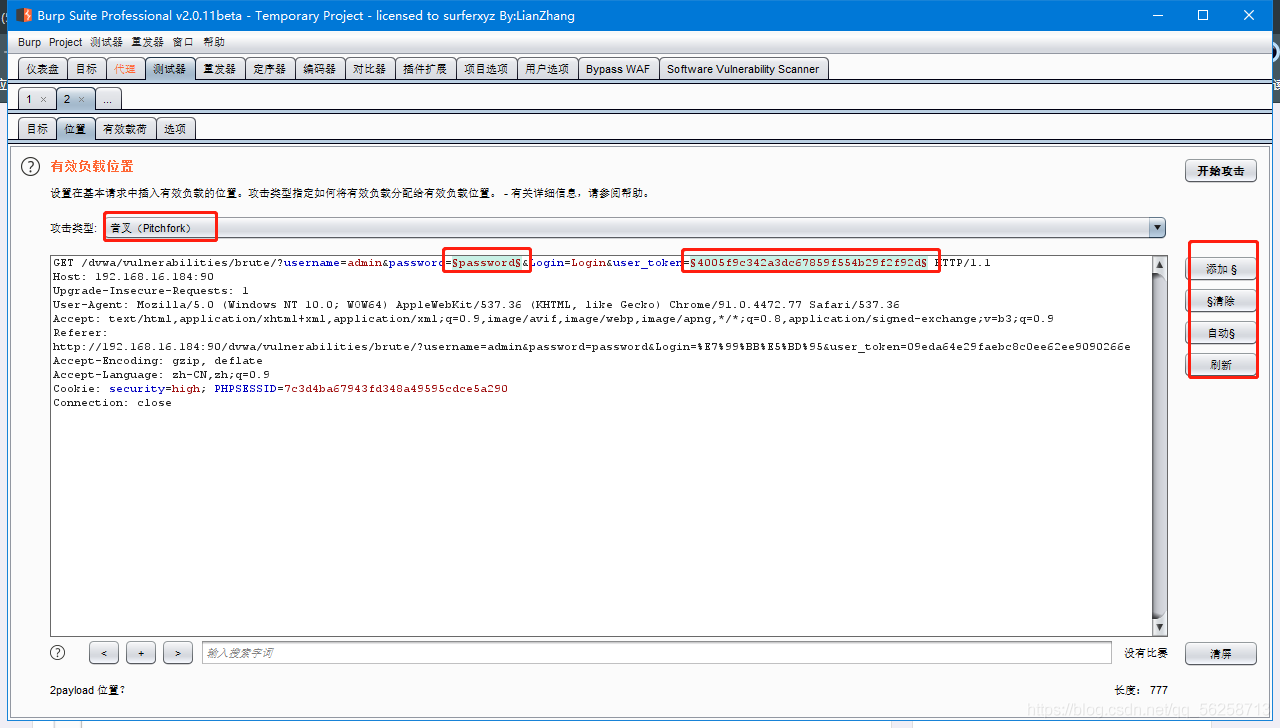Switch to the main 目标 tab

[87, 69]
